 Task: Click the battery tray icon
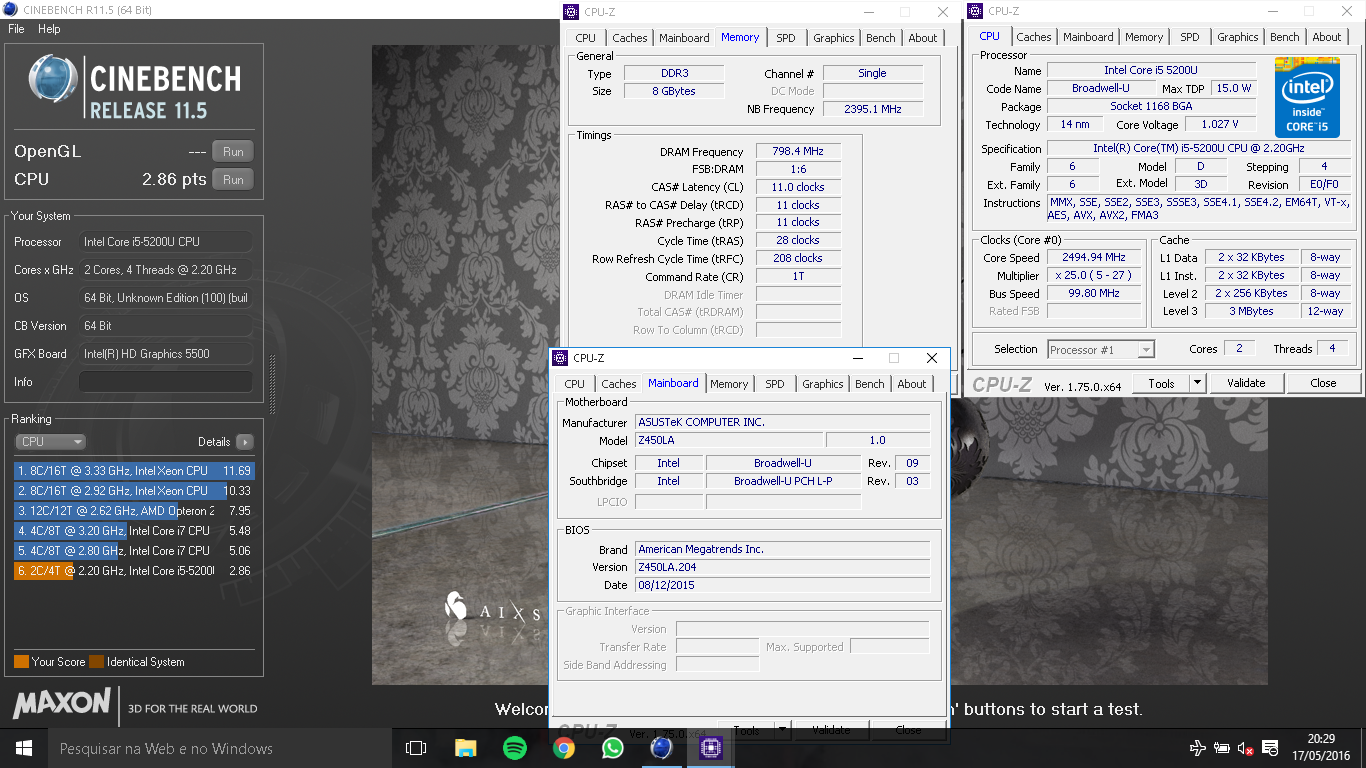tap(1222, 748)
